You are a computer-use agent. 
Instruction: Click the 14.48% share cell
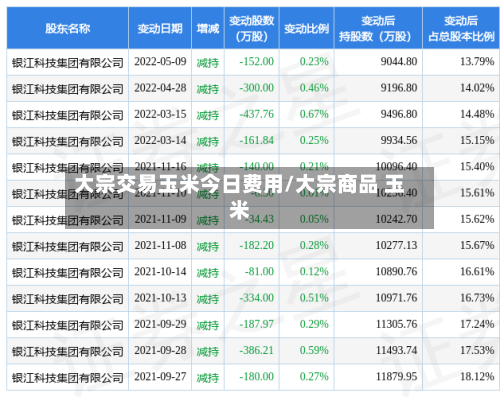[x=477, y=114]
